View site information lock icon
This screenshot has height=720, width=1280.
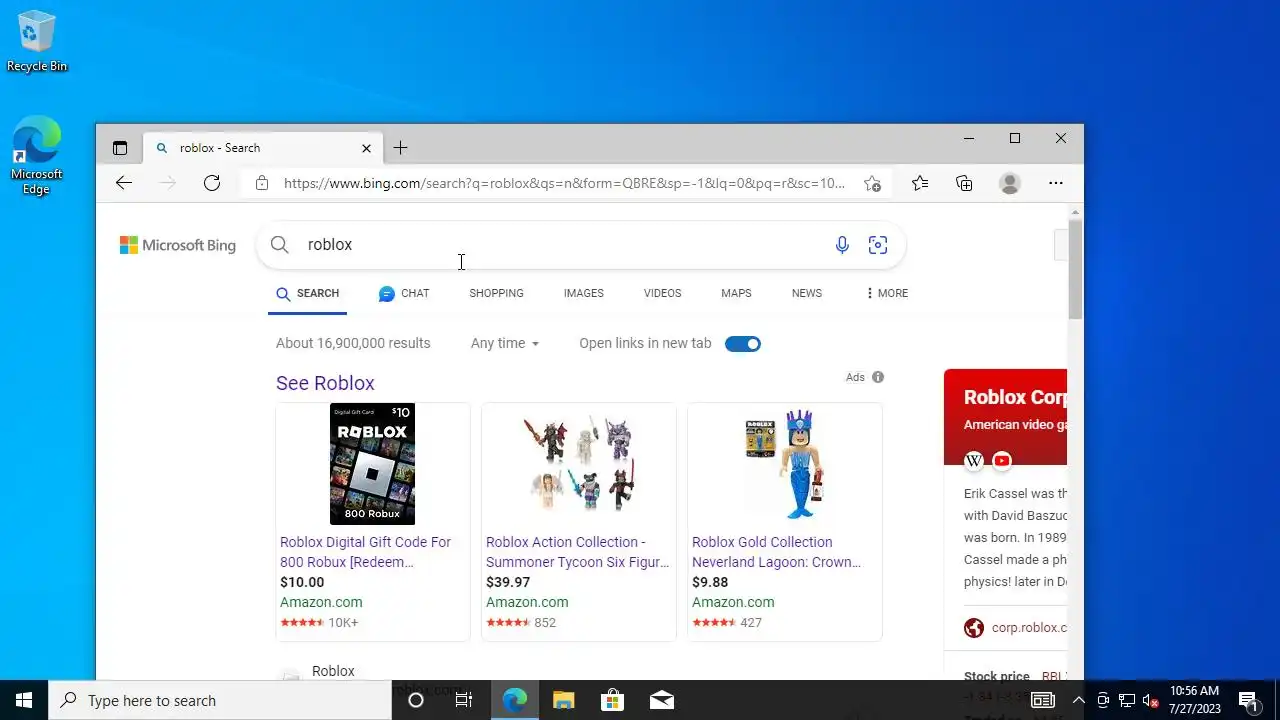pos(262,183)
